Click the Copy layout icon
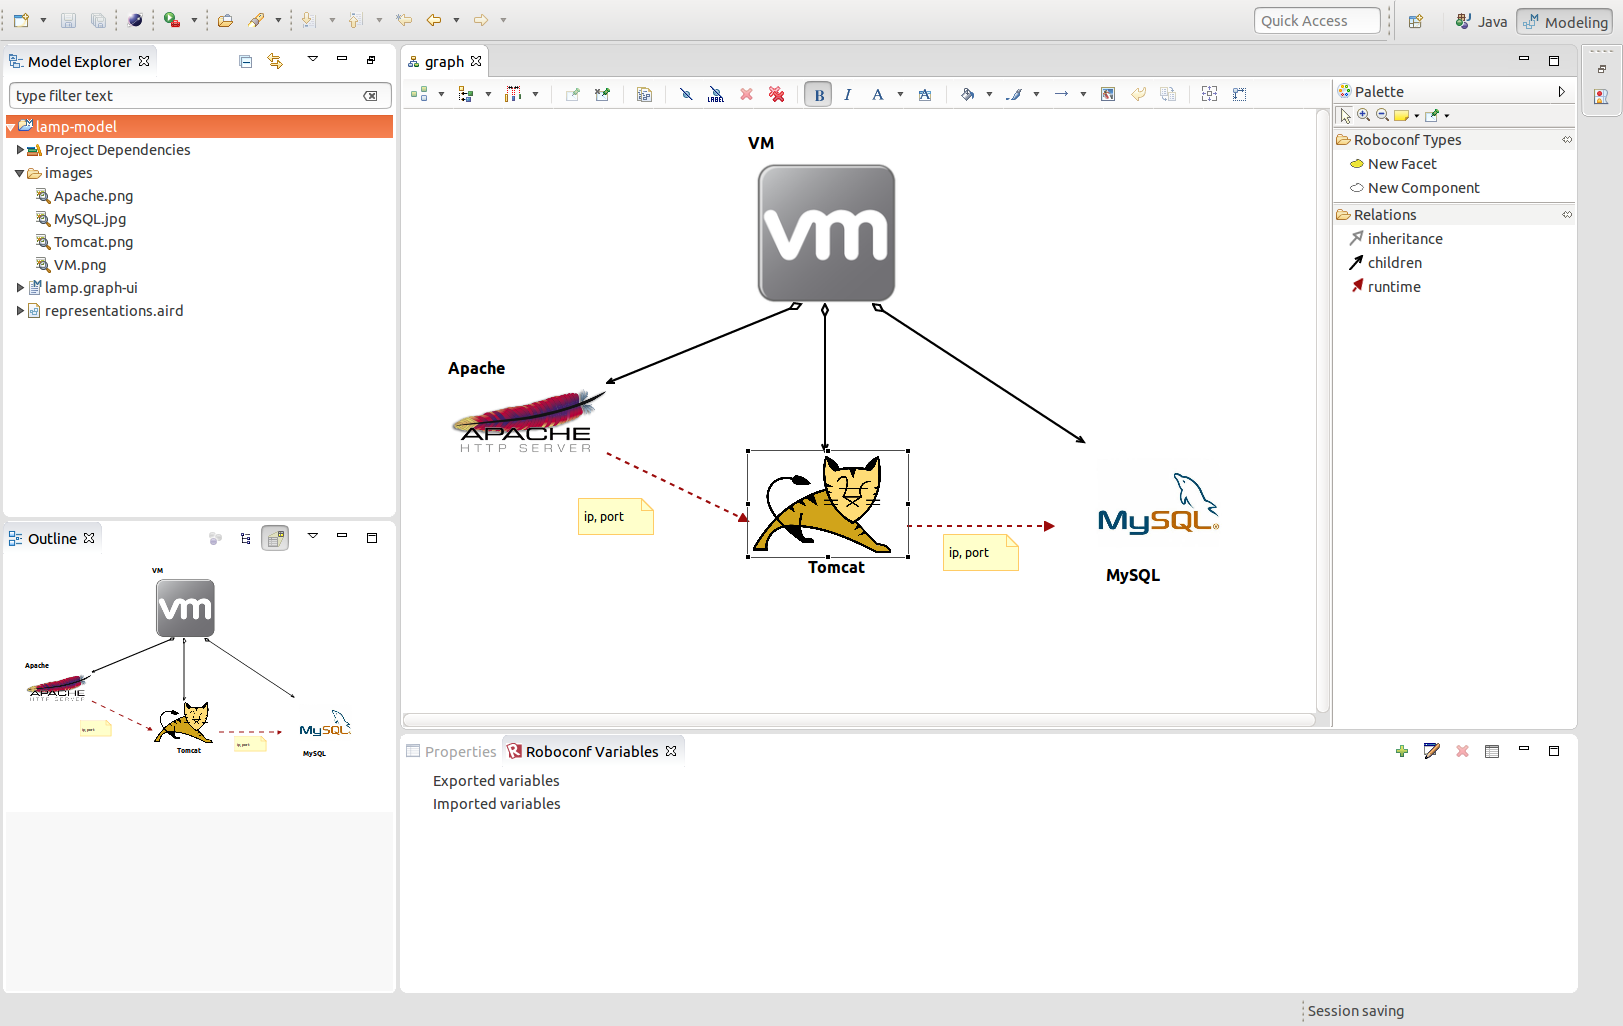 click(644, 94)
